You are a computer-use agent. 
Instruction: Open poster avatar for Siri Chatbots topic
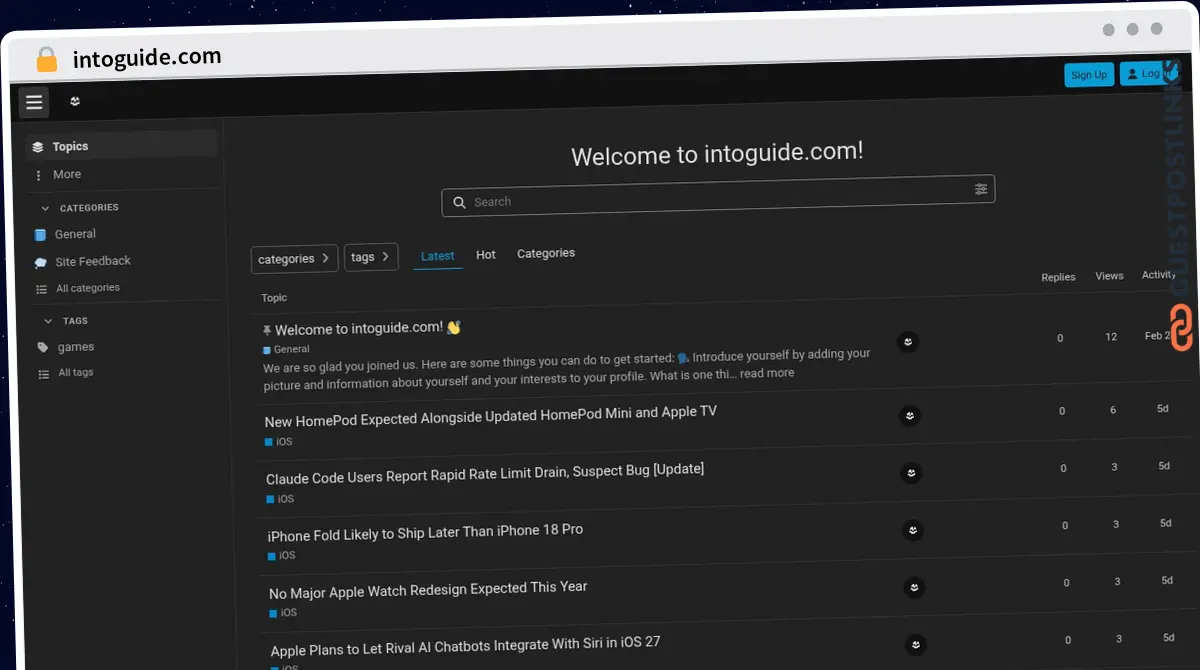(x=916, y=645)
